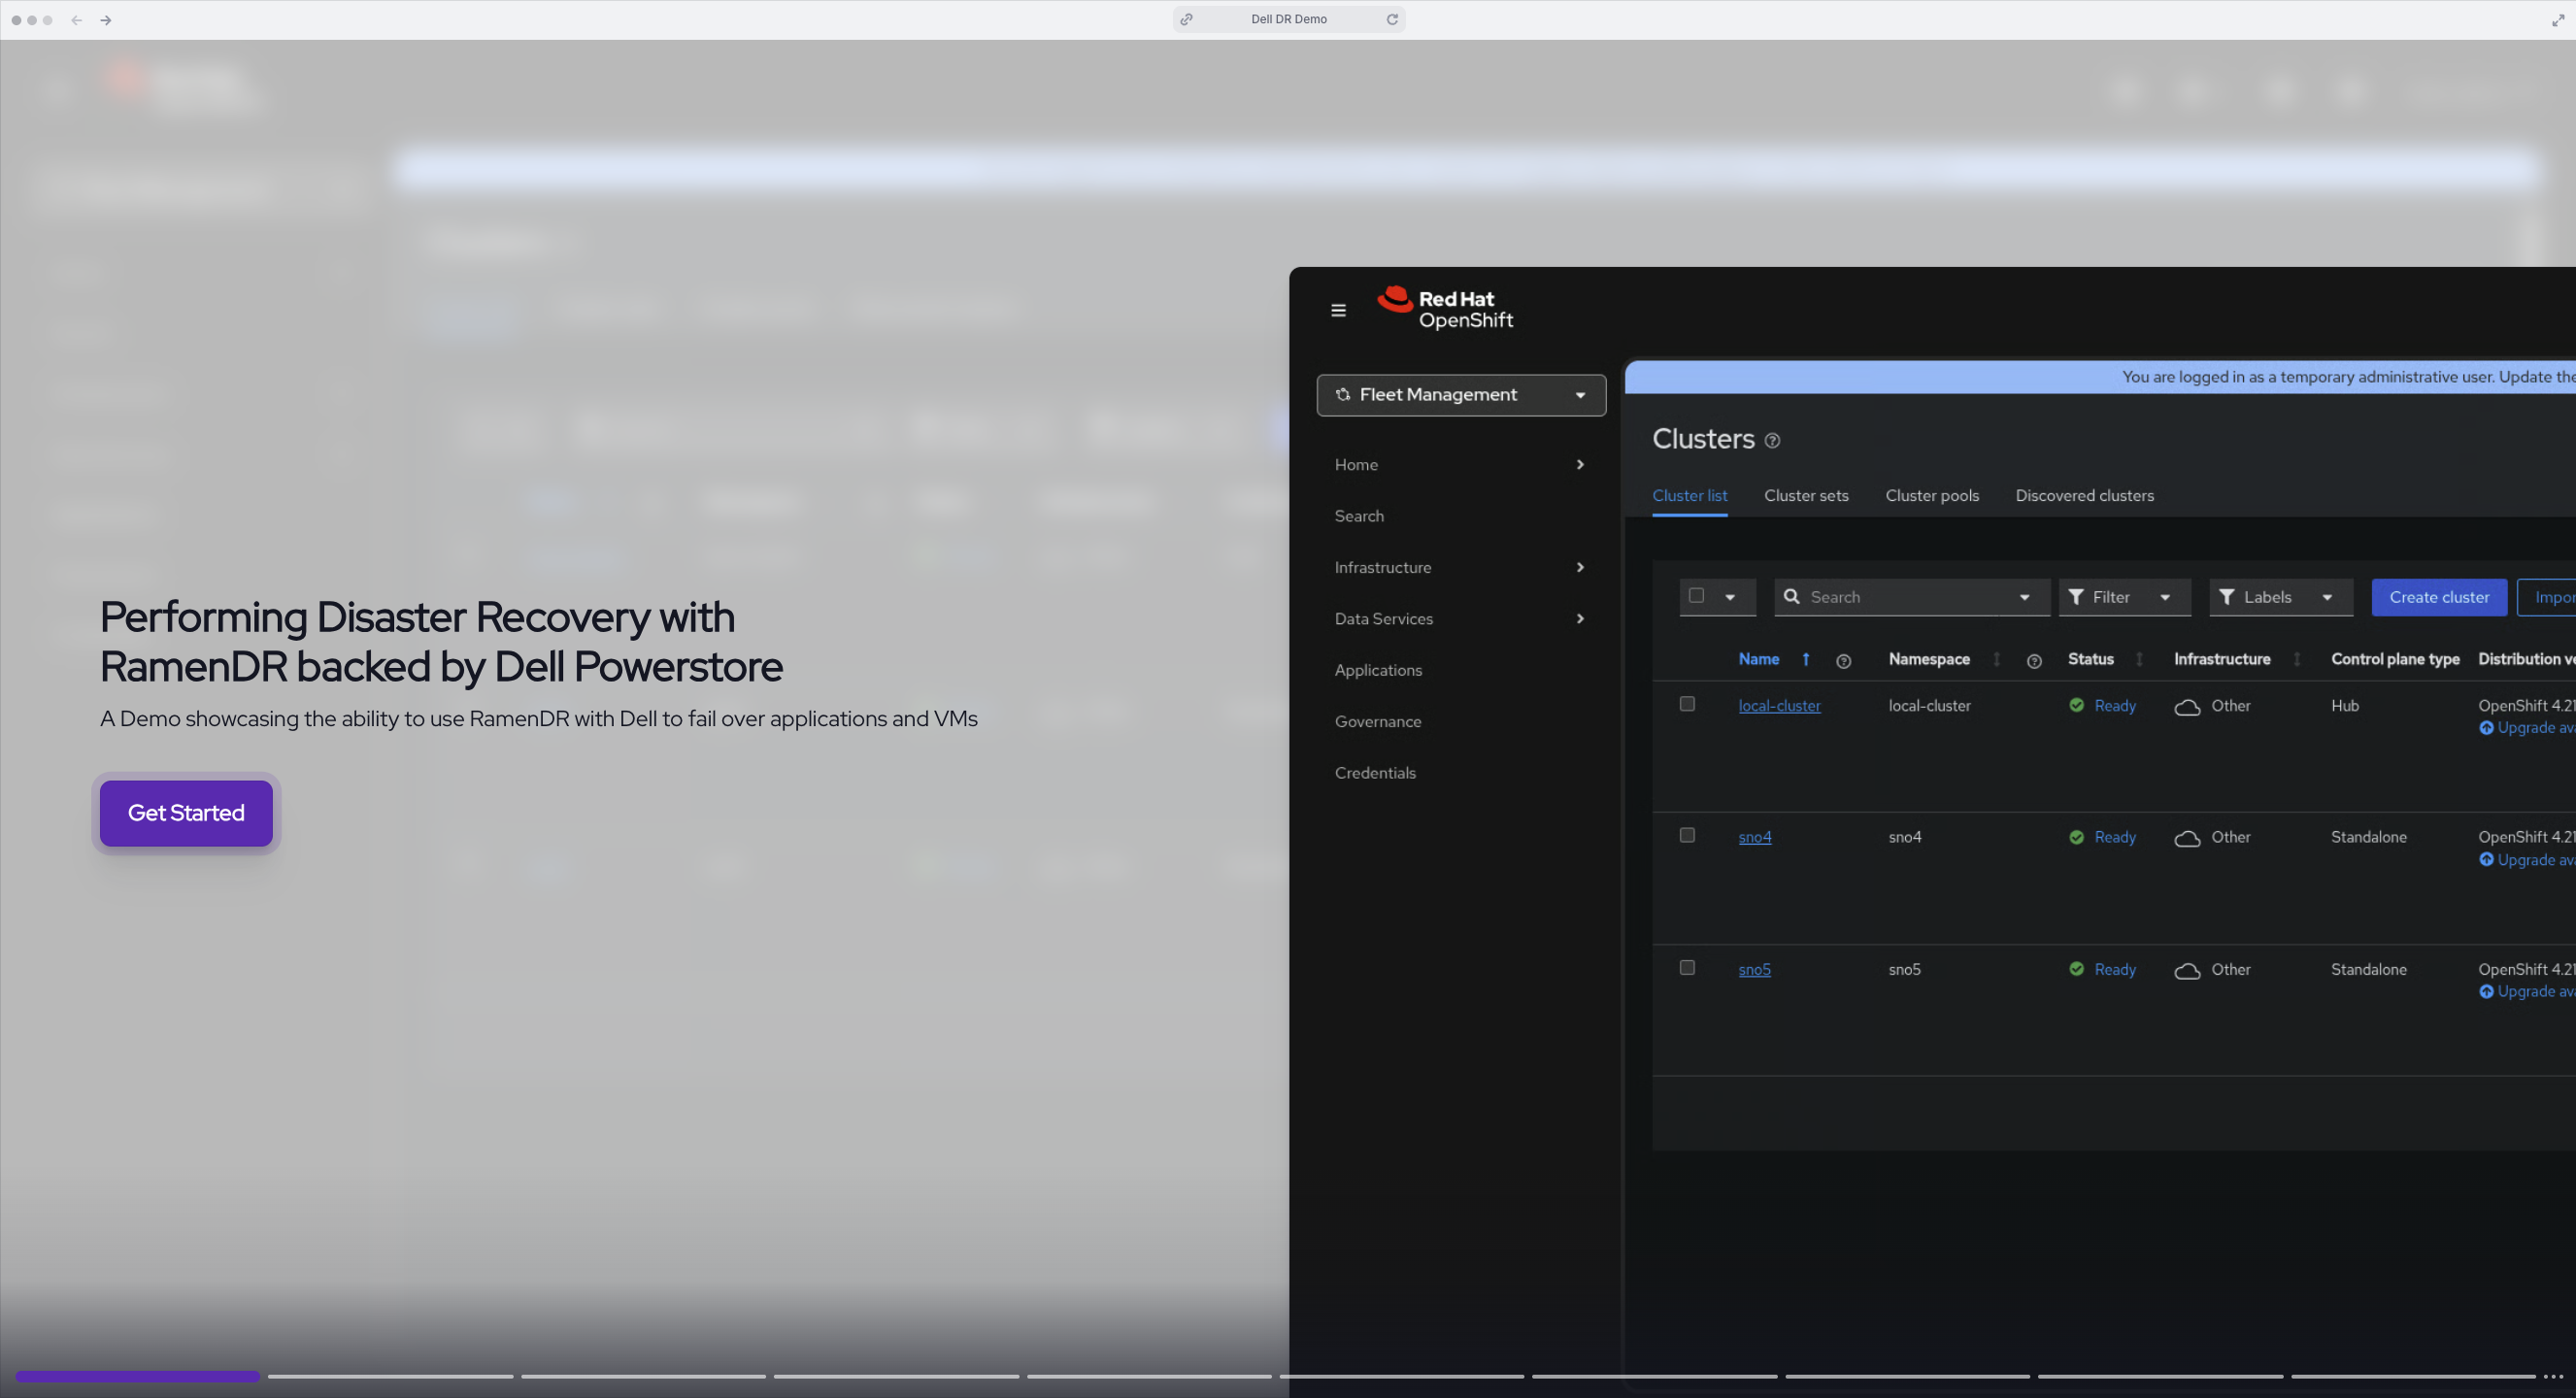Screen dimensions: 2576x1398
Task: Sort by Status column arrows
Action: tap(2139, 659)
